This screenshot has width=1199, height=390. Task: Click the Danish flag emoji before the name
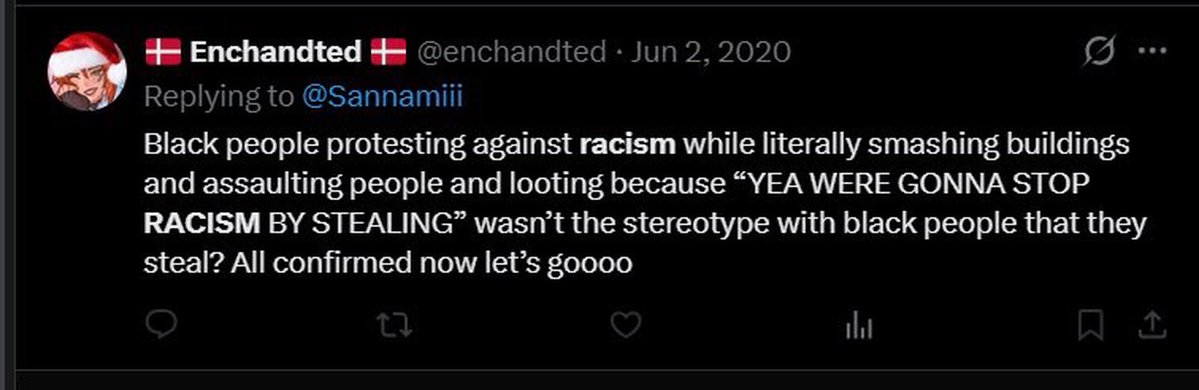(x=163, y=52)
